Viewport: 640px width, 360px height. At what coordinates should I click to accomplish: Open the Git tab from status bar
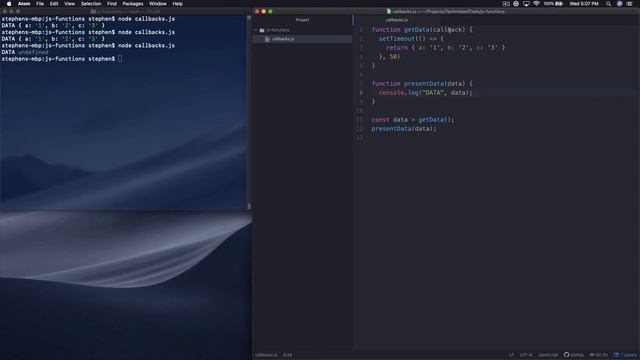point(599,355)
